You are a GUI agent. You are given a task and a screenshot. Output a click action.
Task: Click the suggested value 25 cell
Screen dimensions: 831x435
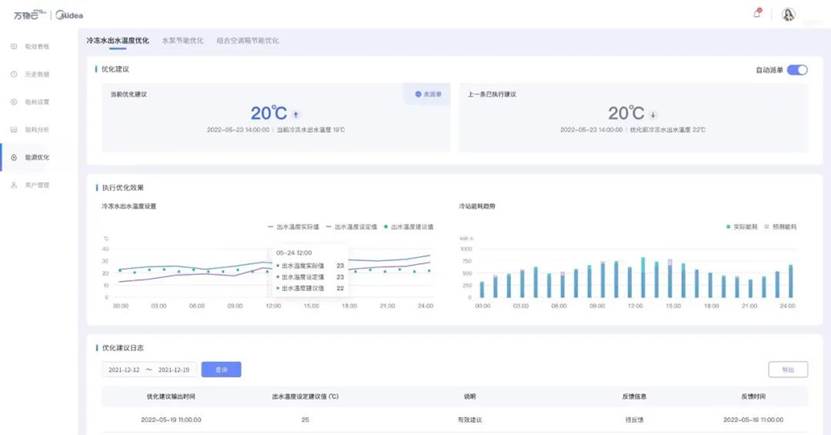click(x=305, y=420)
